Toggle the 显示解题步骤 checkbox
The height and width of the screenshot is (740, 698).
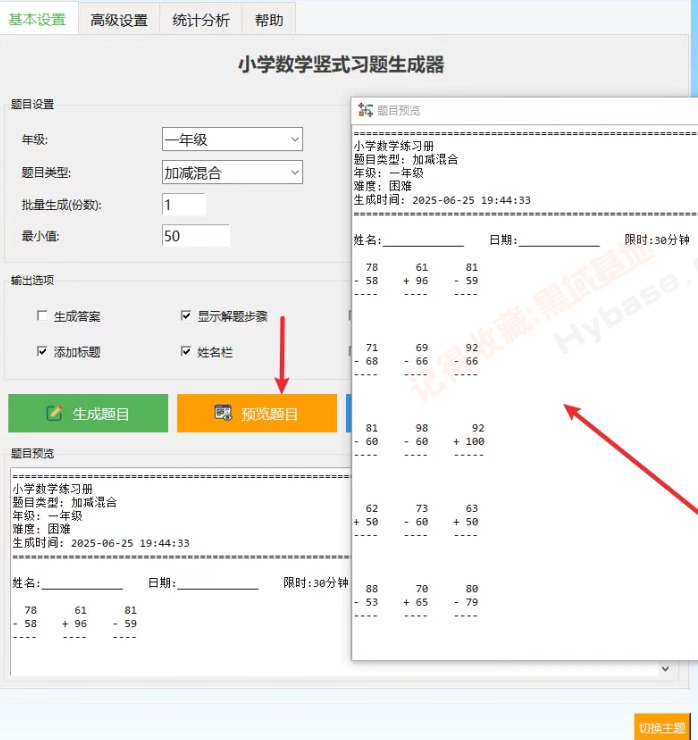click(186, 315)
